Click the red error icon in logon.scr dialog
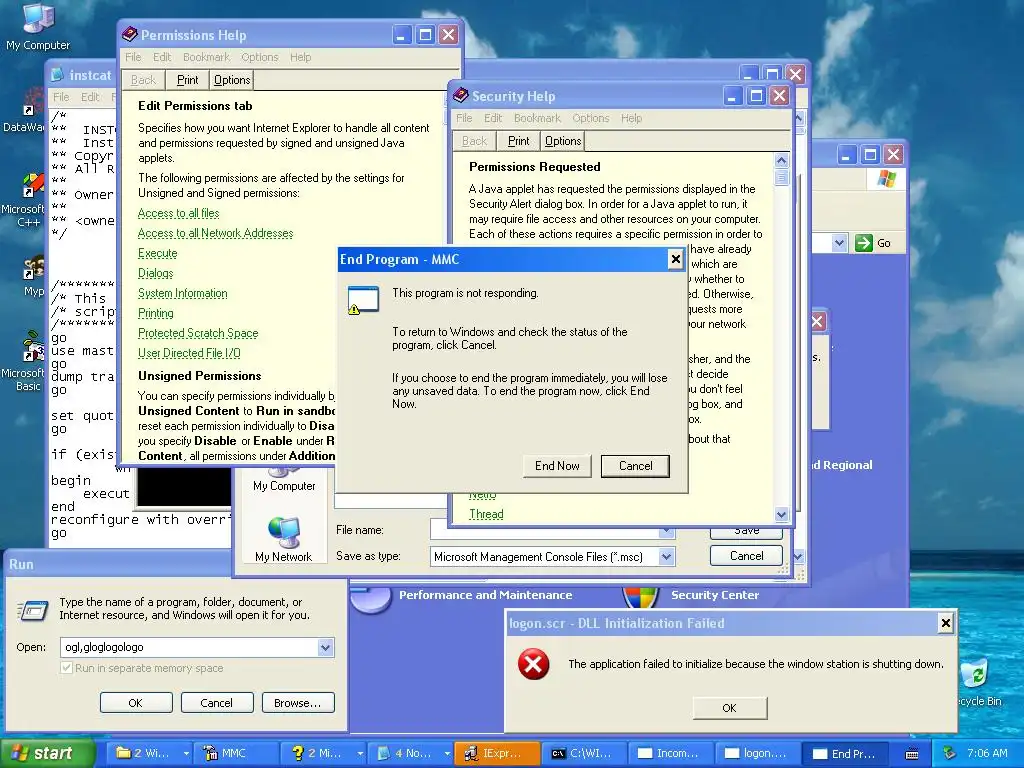 (x=534, y=664)
